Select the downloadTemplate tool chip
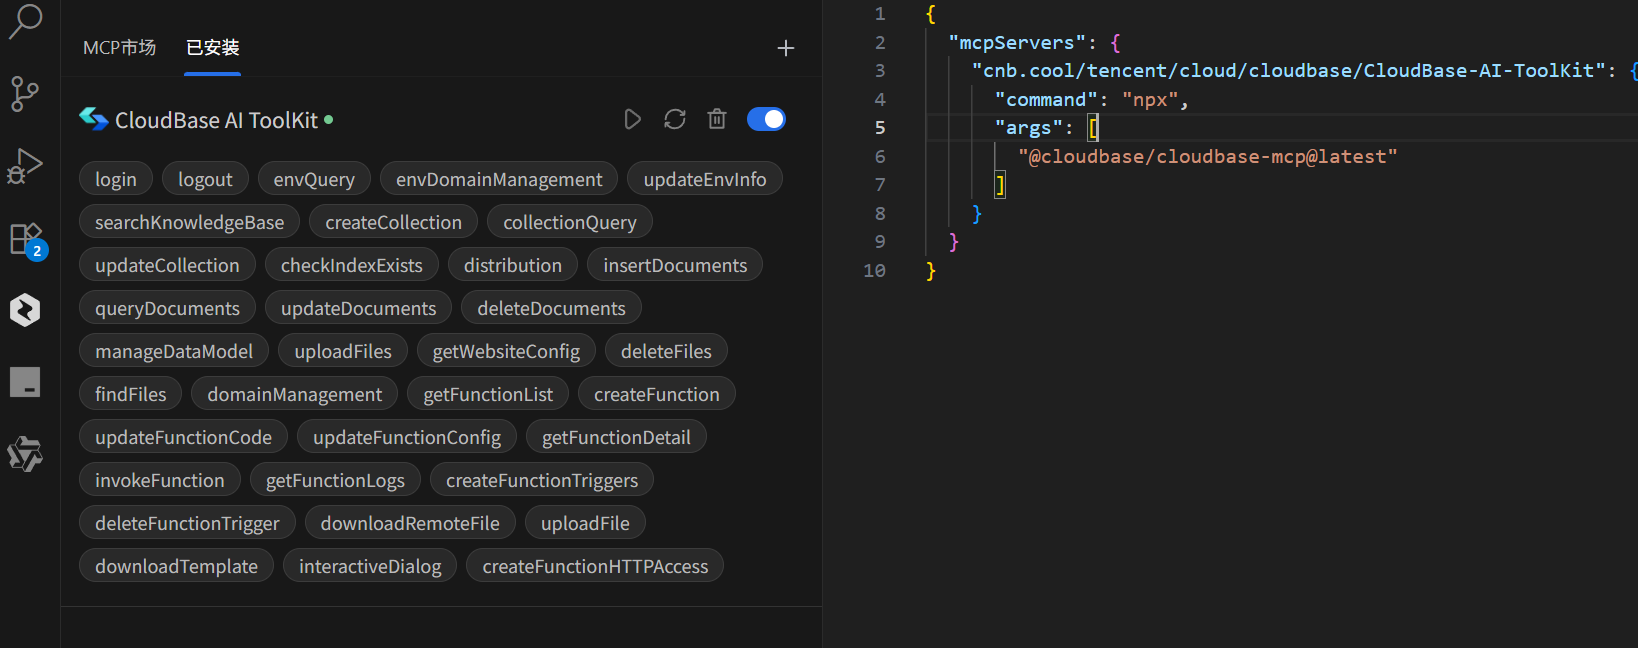This screenshot has width=1638, height=648. (176, 566)
